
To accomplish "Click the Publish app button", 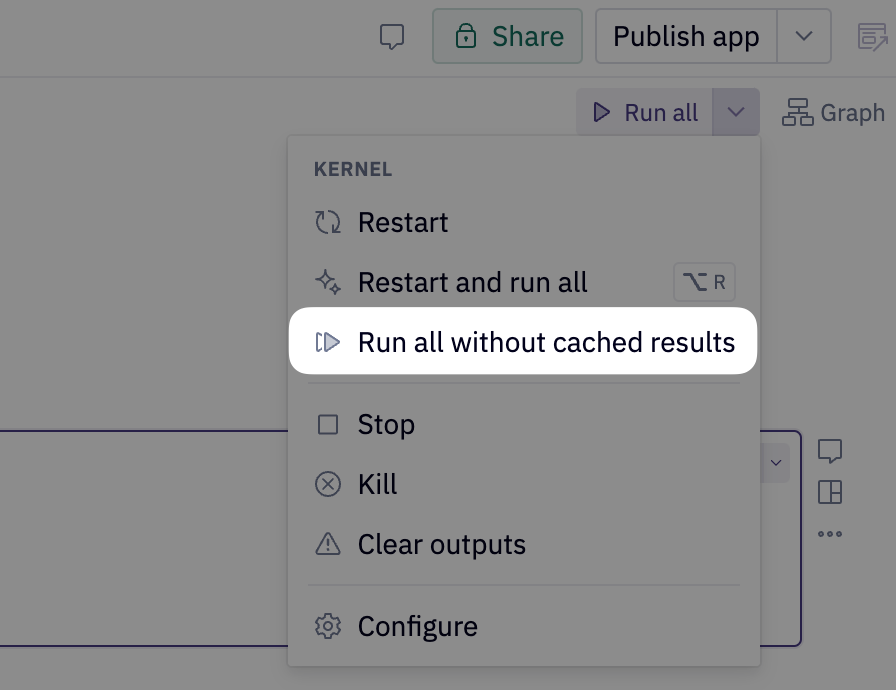I will pos(686,36).
